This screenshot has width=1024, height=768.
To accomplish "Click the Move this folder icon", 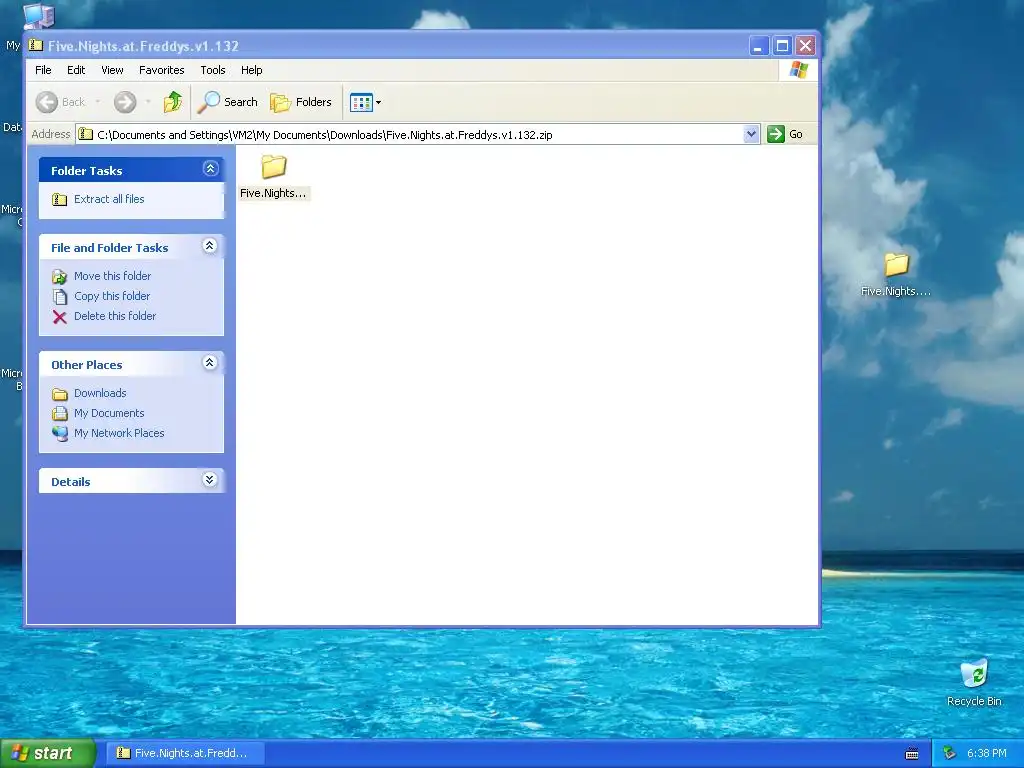I will point(59,277).
